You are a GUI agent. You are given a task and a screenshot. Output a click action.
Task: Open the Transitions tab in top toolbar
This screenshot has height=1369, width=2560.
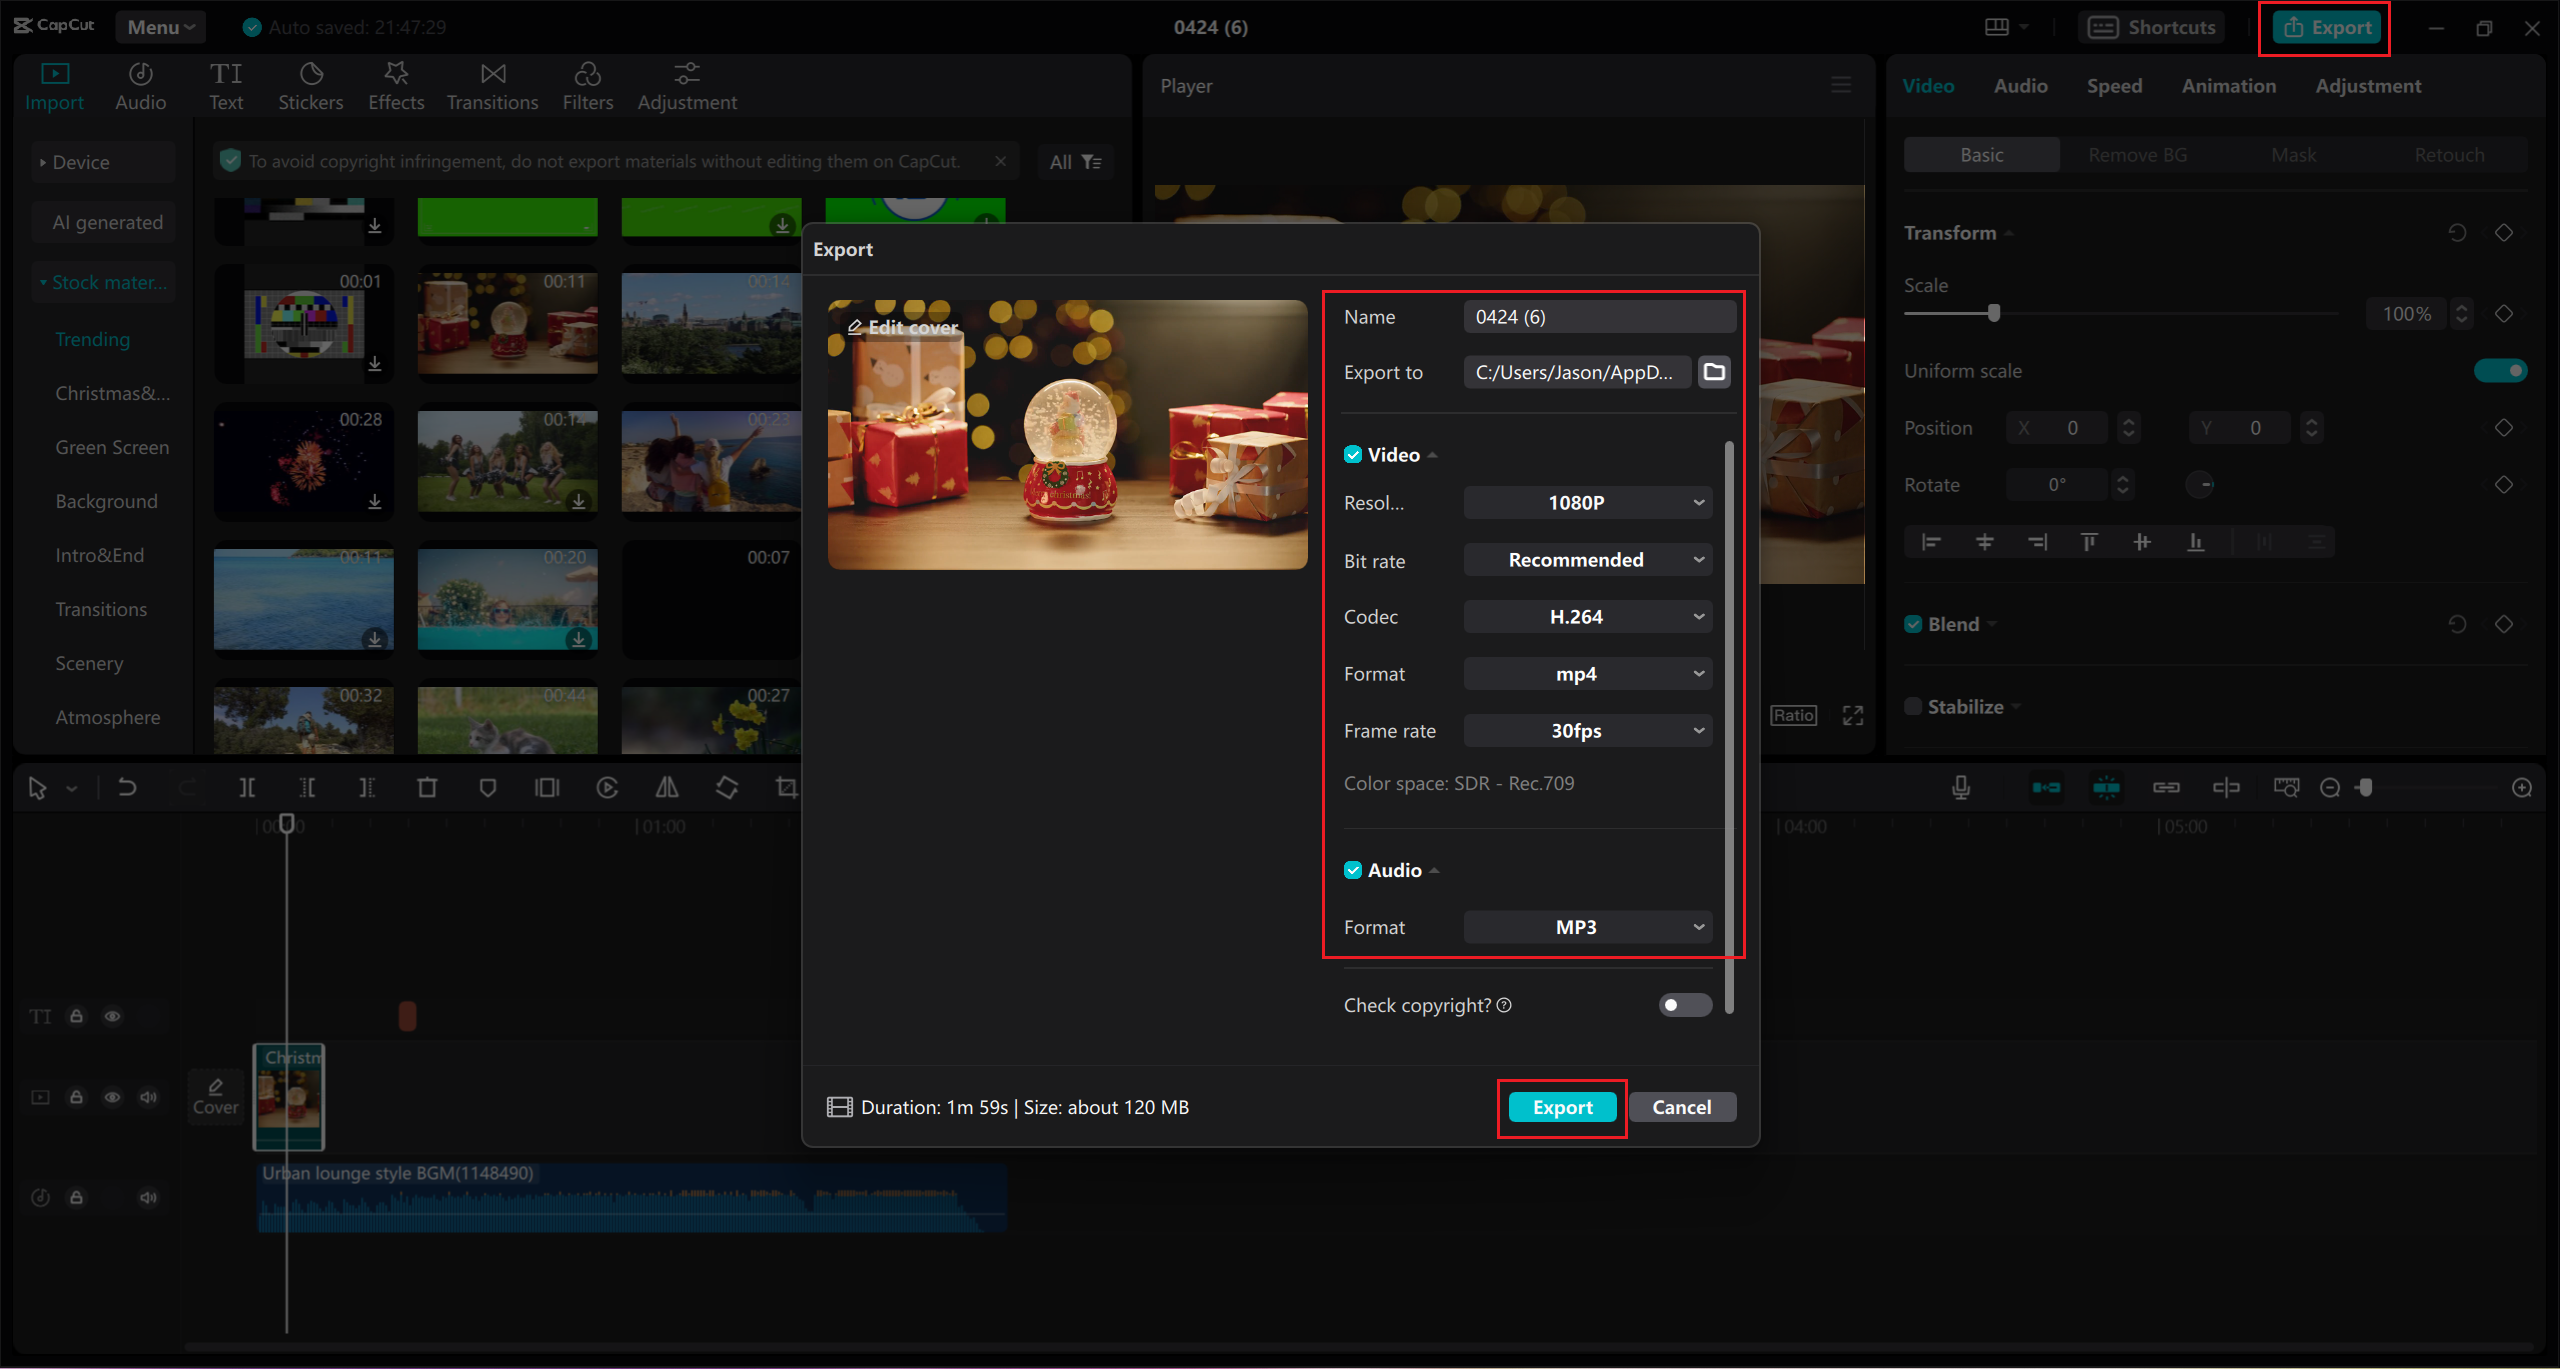click(x=492, y=86)
